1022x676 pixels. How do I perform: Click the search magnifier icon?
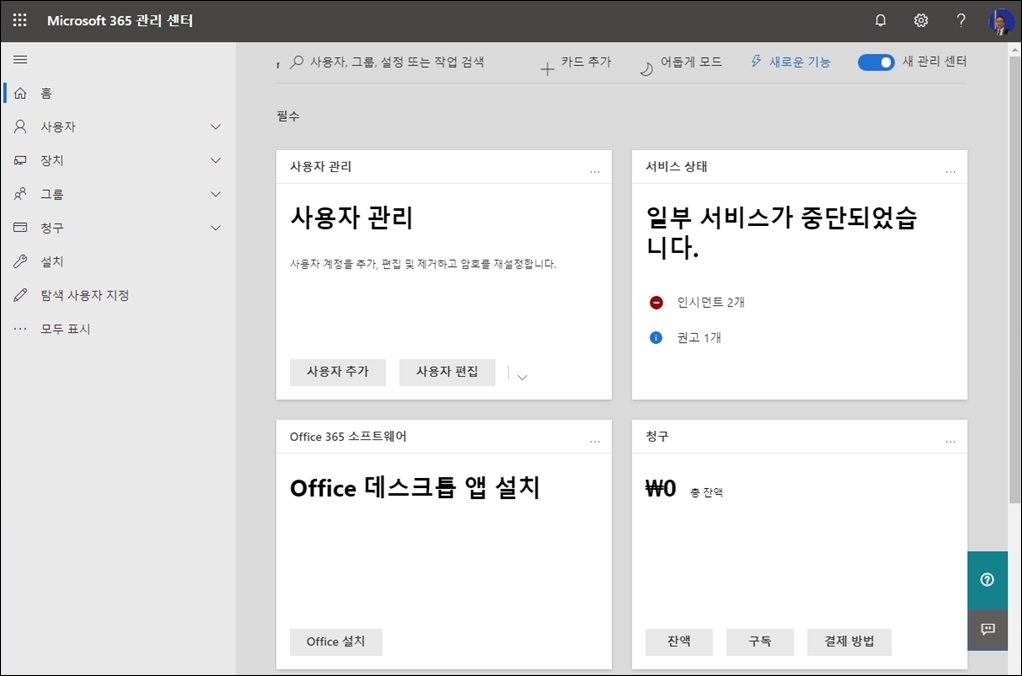tap(297, 62)
